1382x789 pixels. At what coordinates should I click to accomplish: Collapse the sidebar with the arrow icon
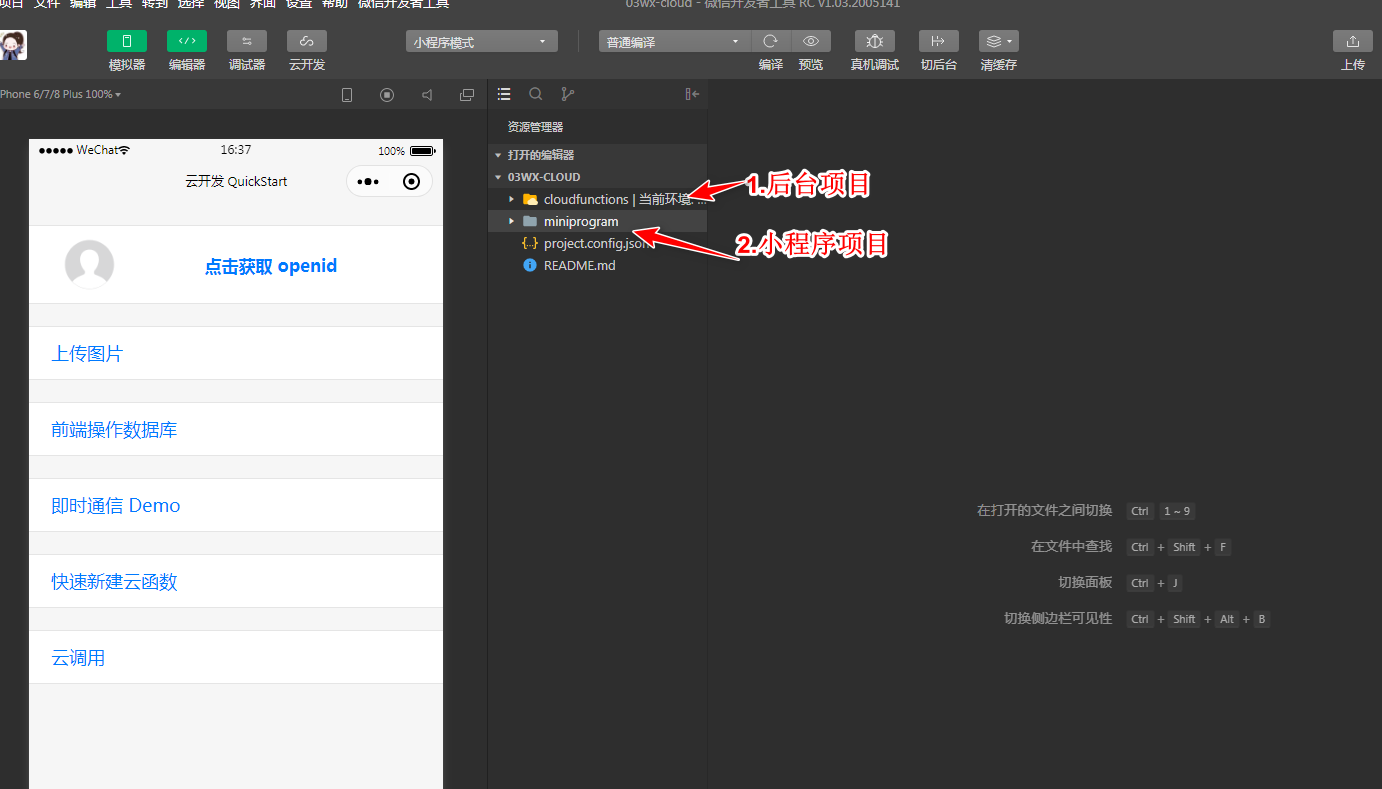point(692,94)
